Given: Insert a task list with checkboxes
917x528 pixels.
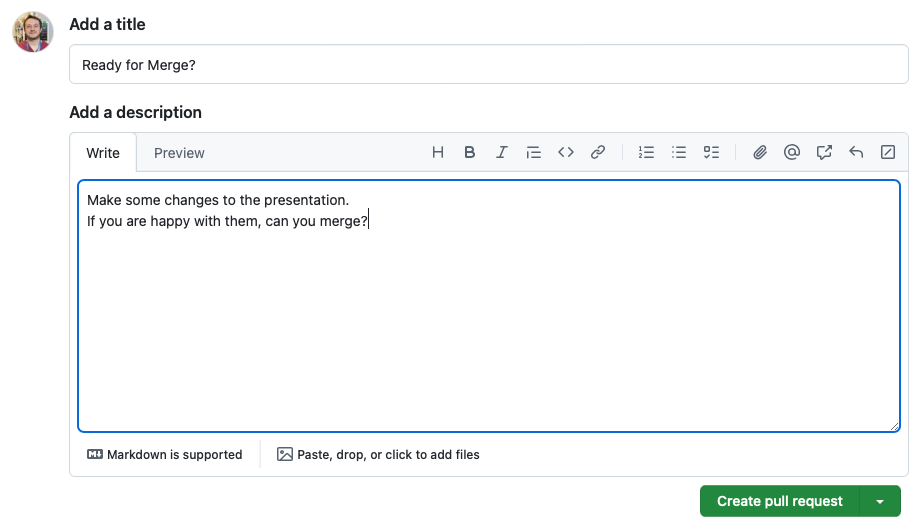Looking at the screenshot, I should tap(711, 153).
